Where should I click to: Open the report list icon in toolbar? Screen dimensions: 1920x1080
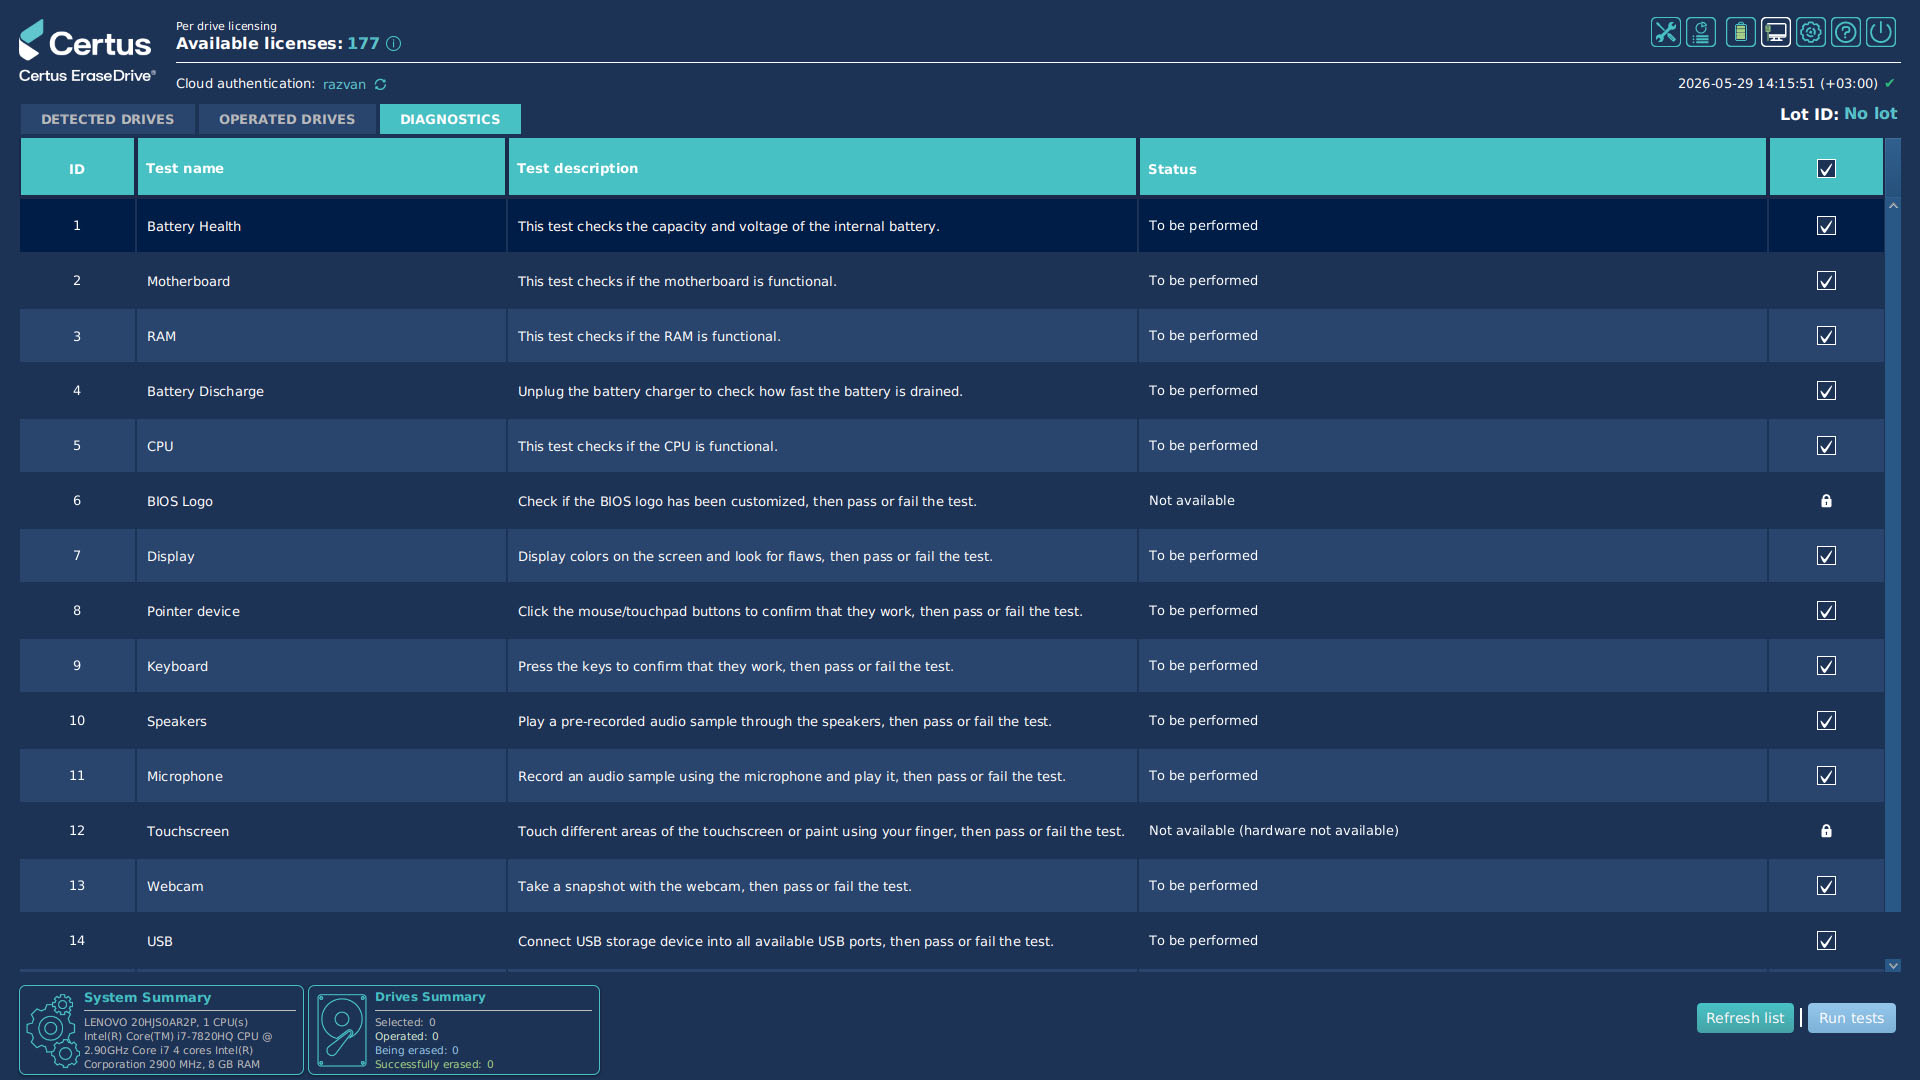pyautogui.click(x=1701, y=32)
